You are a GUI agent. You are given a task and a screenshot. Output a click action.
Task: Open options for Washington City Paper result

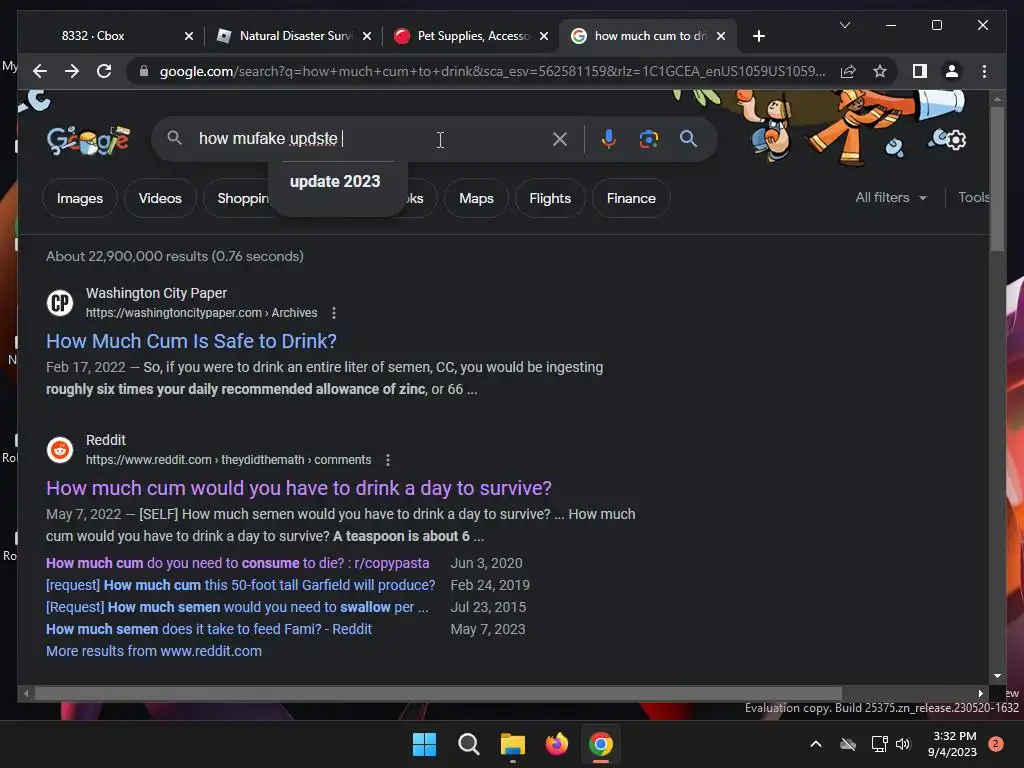tap(334, 313)
